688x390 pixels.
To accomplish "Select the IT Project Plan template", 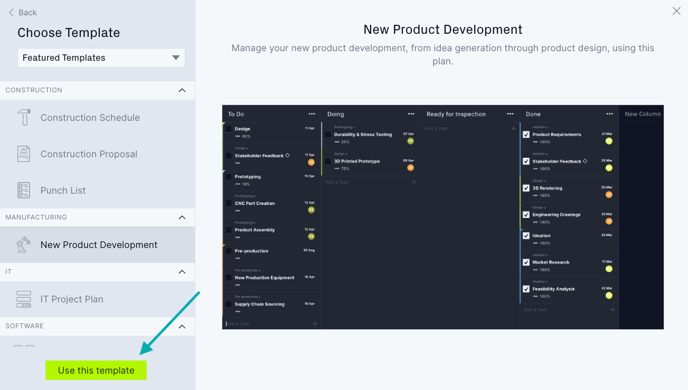I will point(97,299).
